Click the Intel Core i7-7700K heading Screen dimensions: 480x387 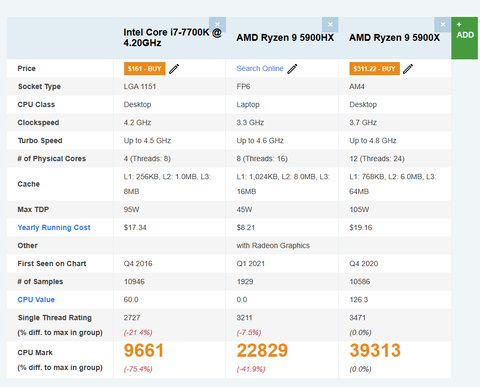172,37
